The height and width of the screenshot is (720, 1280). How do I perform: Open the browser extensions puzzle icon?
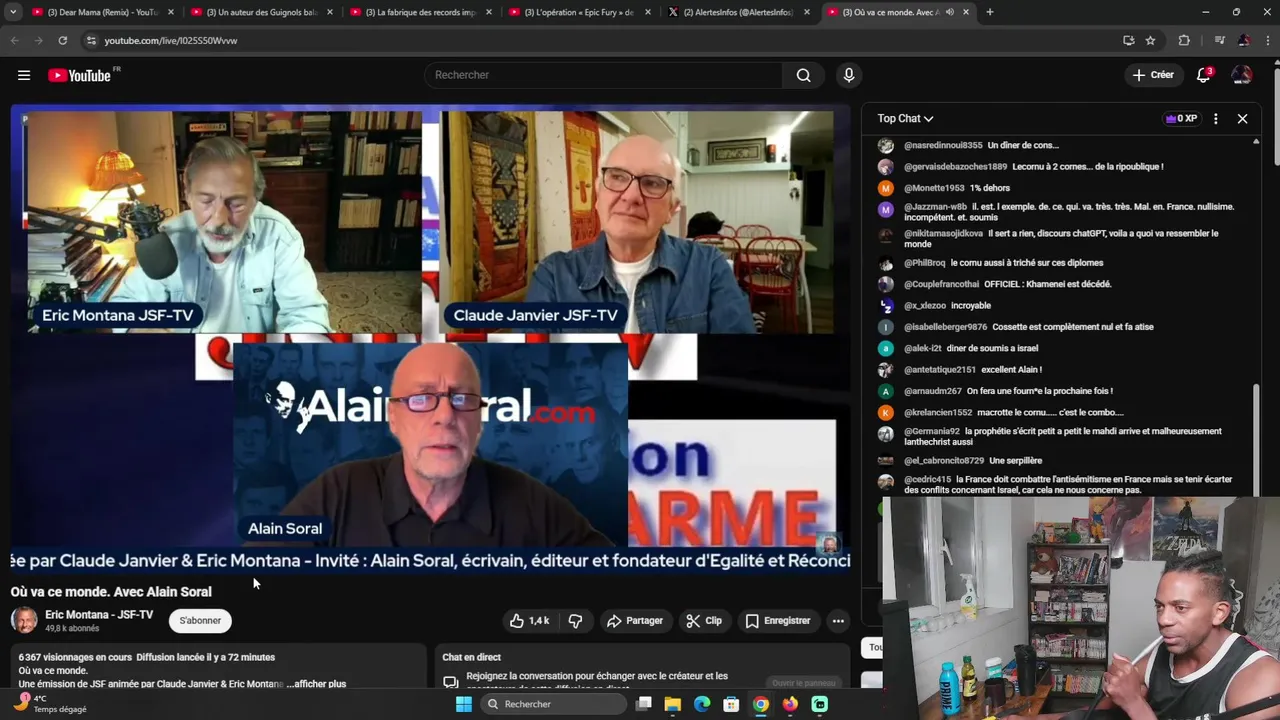click(1184, 40)
